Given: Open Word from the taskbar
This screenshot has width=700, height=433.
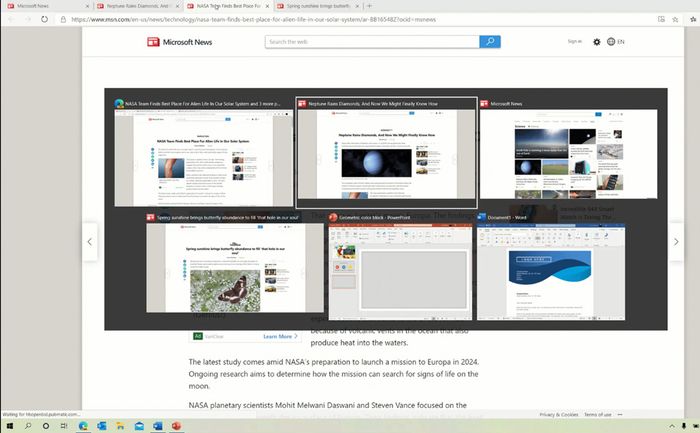Looking at the screenshot, I should point(158,426).
